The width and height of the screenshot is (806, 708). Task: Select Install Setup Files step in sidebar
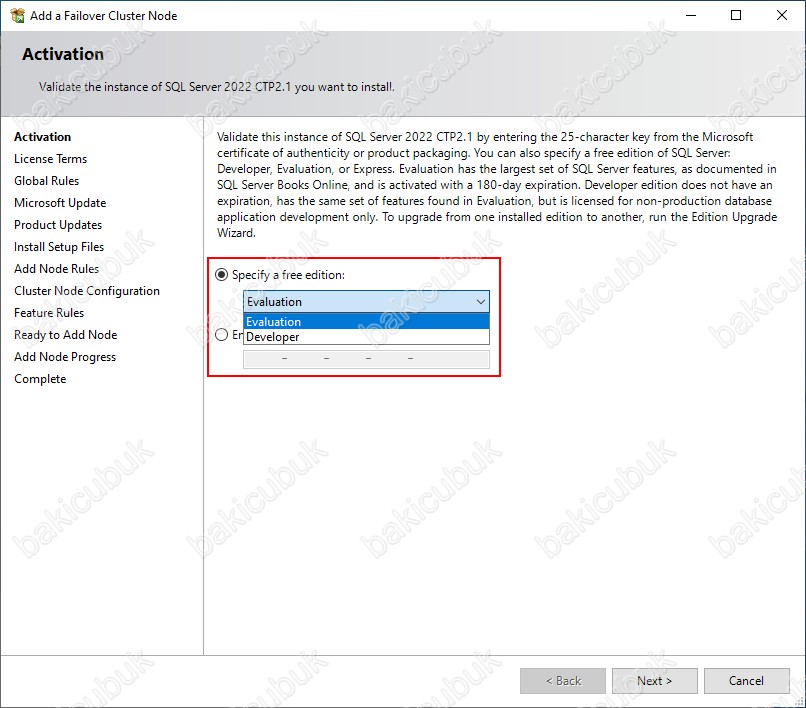(x=59, y=247)
